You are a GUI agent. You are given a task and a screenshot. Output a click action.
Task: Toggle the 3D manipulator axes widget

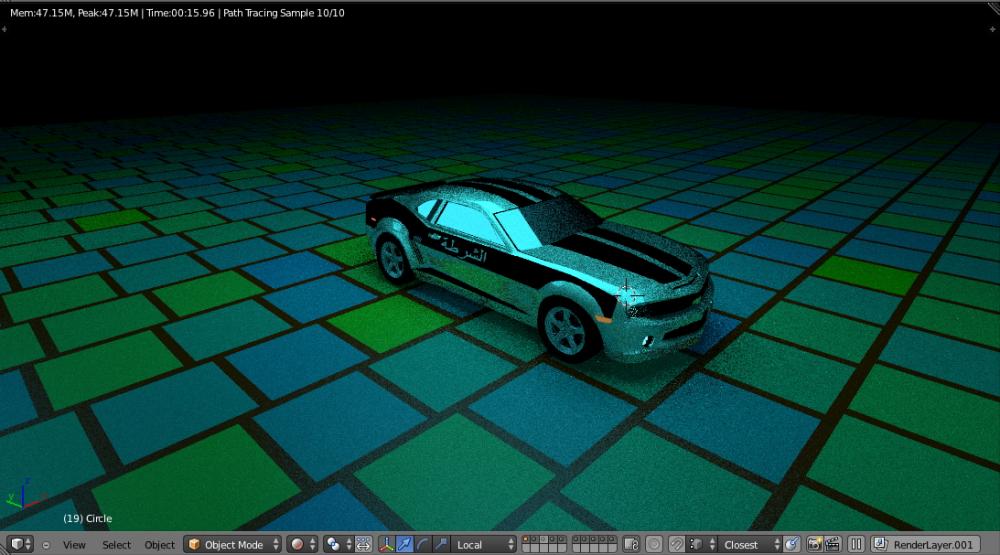[x=386, y=544]
